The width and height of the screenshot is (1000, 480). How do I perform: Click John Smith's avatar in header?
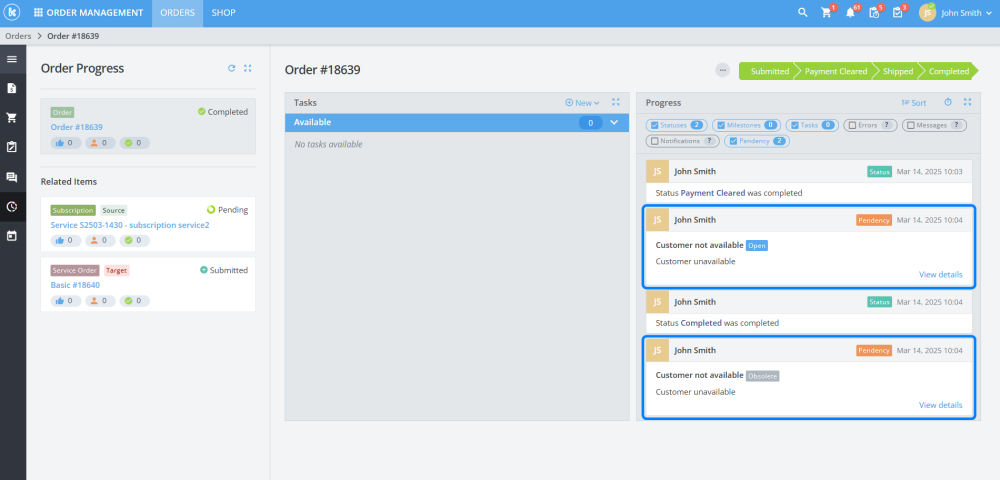tap(927, 12)
